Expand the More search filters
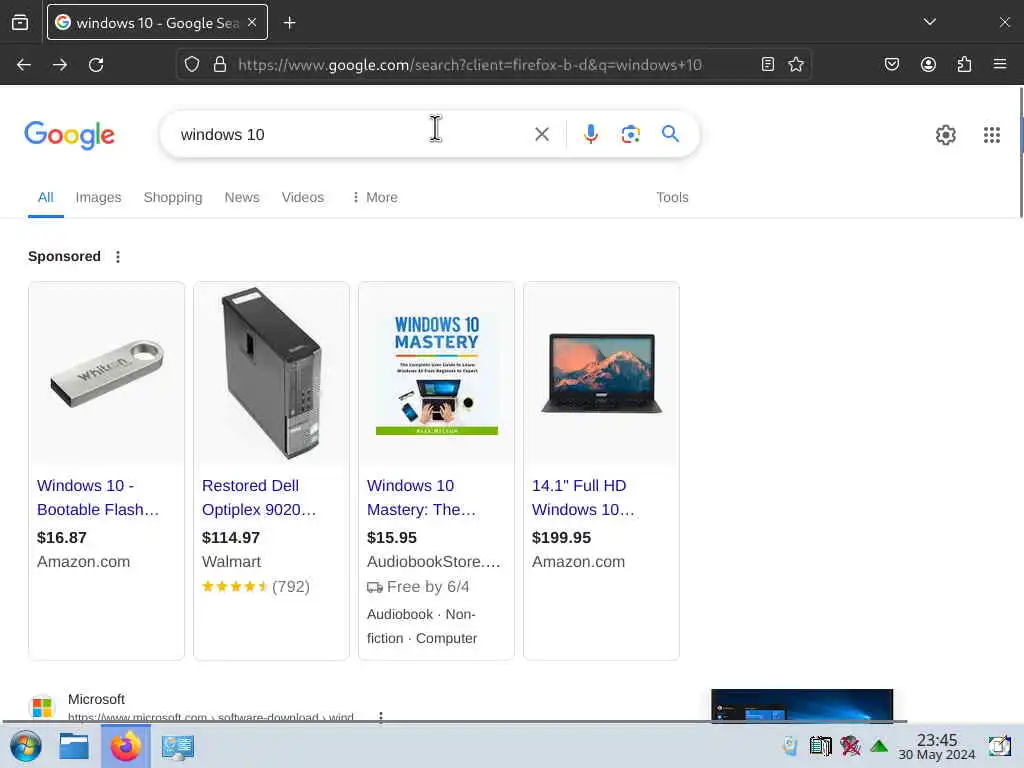 [375, 197]
